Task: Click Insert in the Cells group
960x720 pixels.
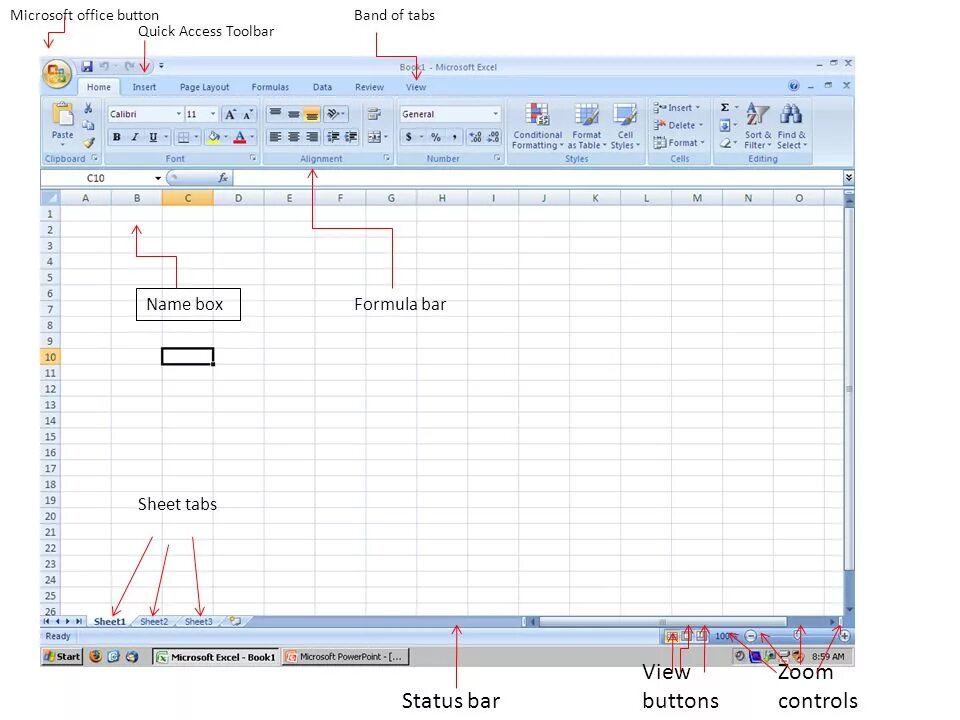Action: 677,108
